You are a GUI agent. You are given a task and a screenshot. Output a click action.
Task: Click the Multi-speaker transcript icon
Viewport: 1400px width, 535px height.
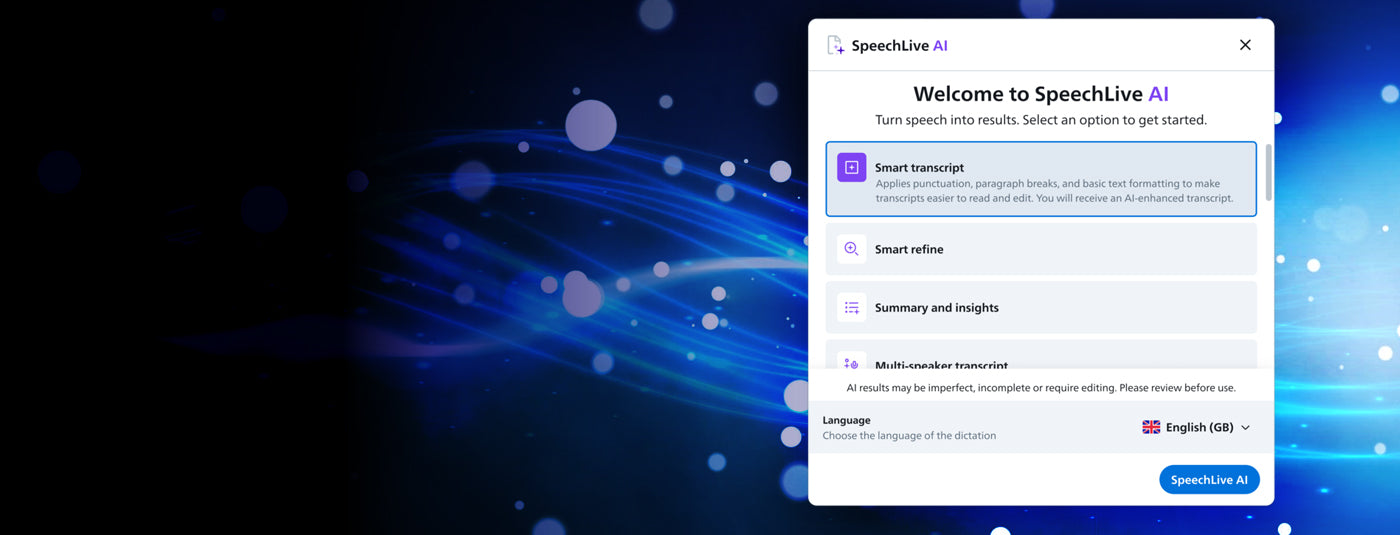[851, 363]
